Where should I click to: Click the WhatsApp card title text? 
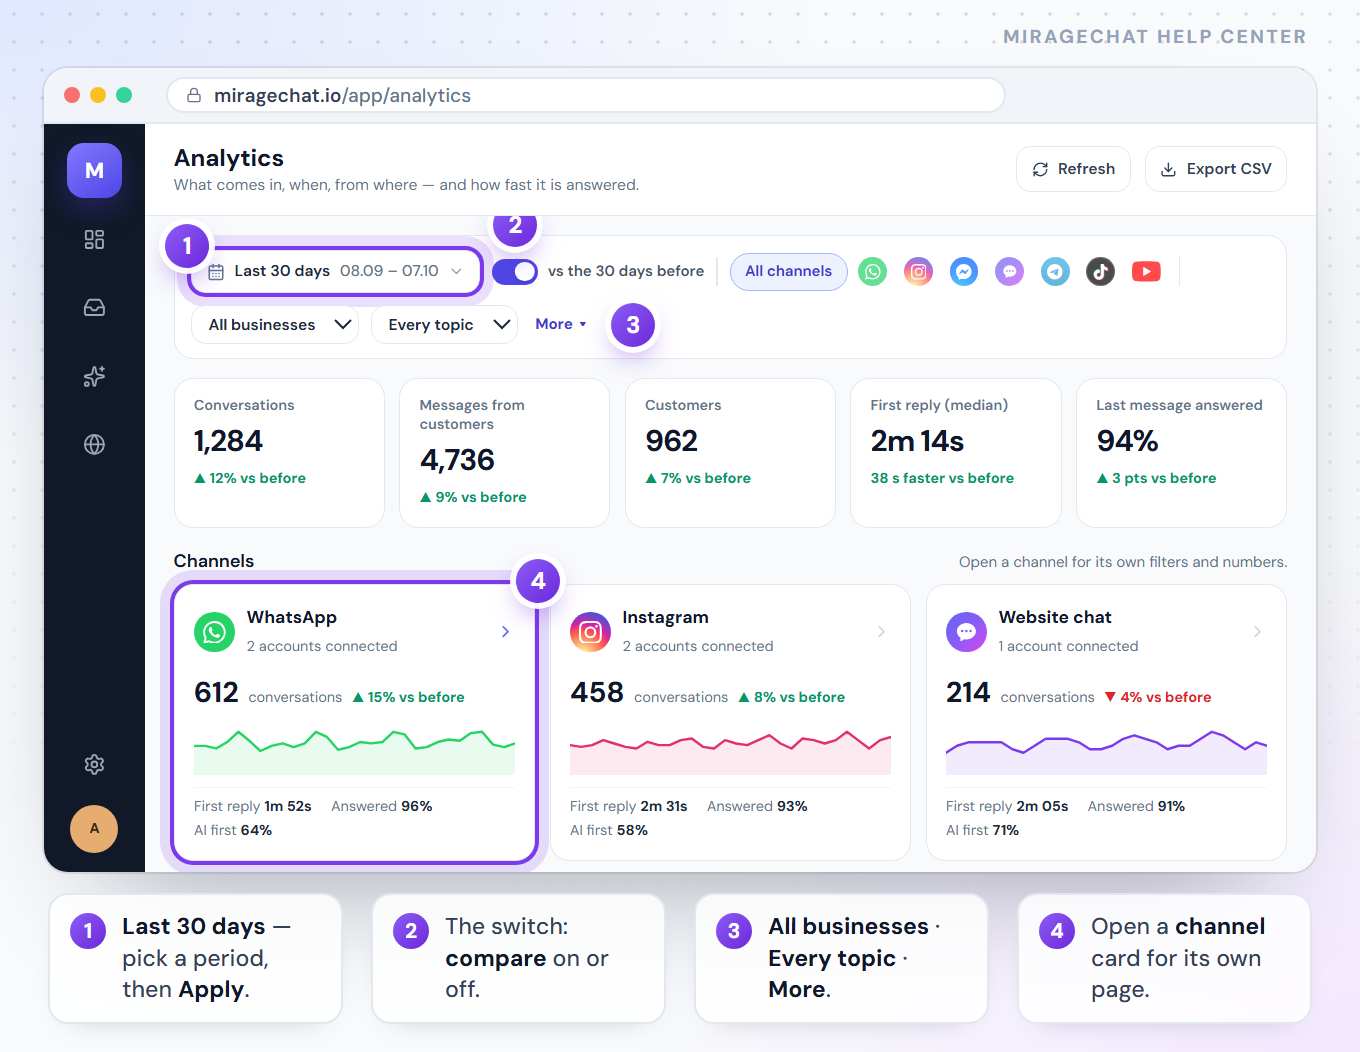pyautogui.click(x=292, y=617)
